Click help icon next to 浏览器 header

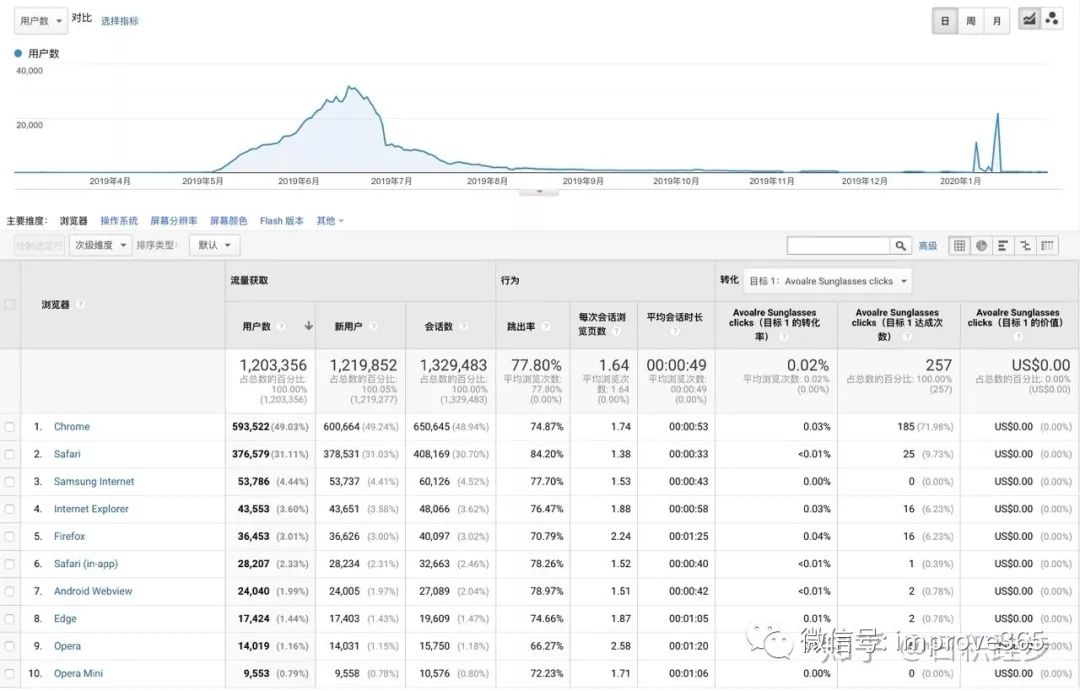tap(81, 304)
